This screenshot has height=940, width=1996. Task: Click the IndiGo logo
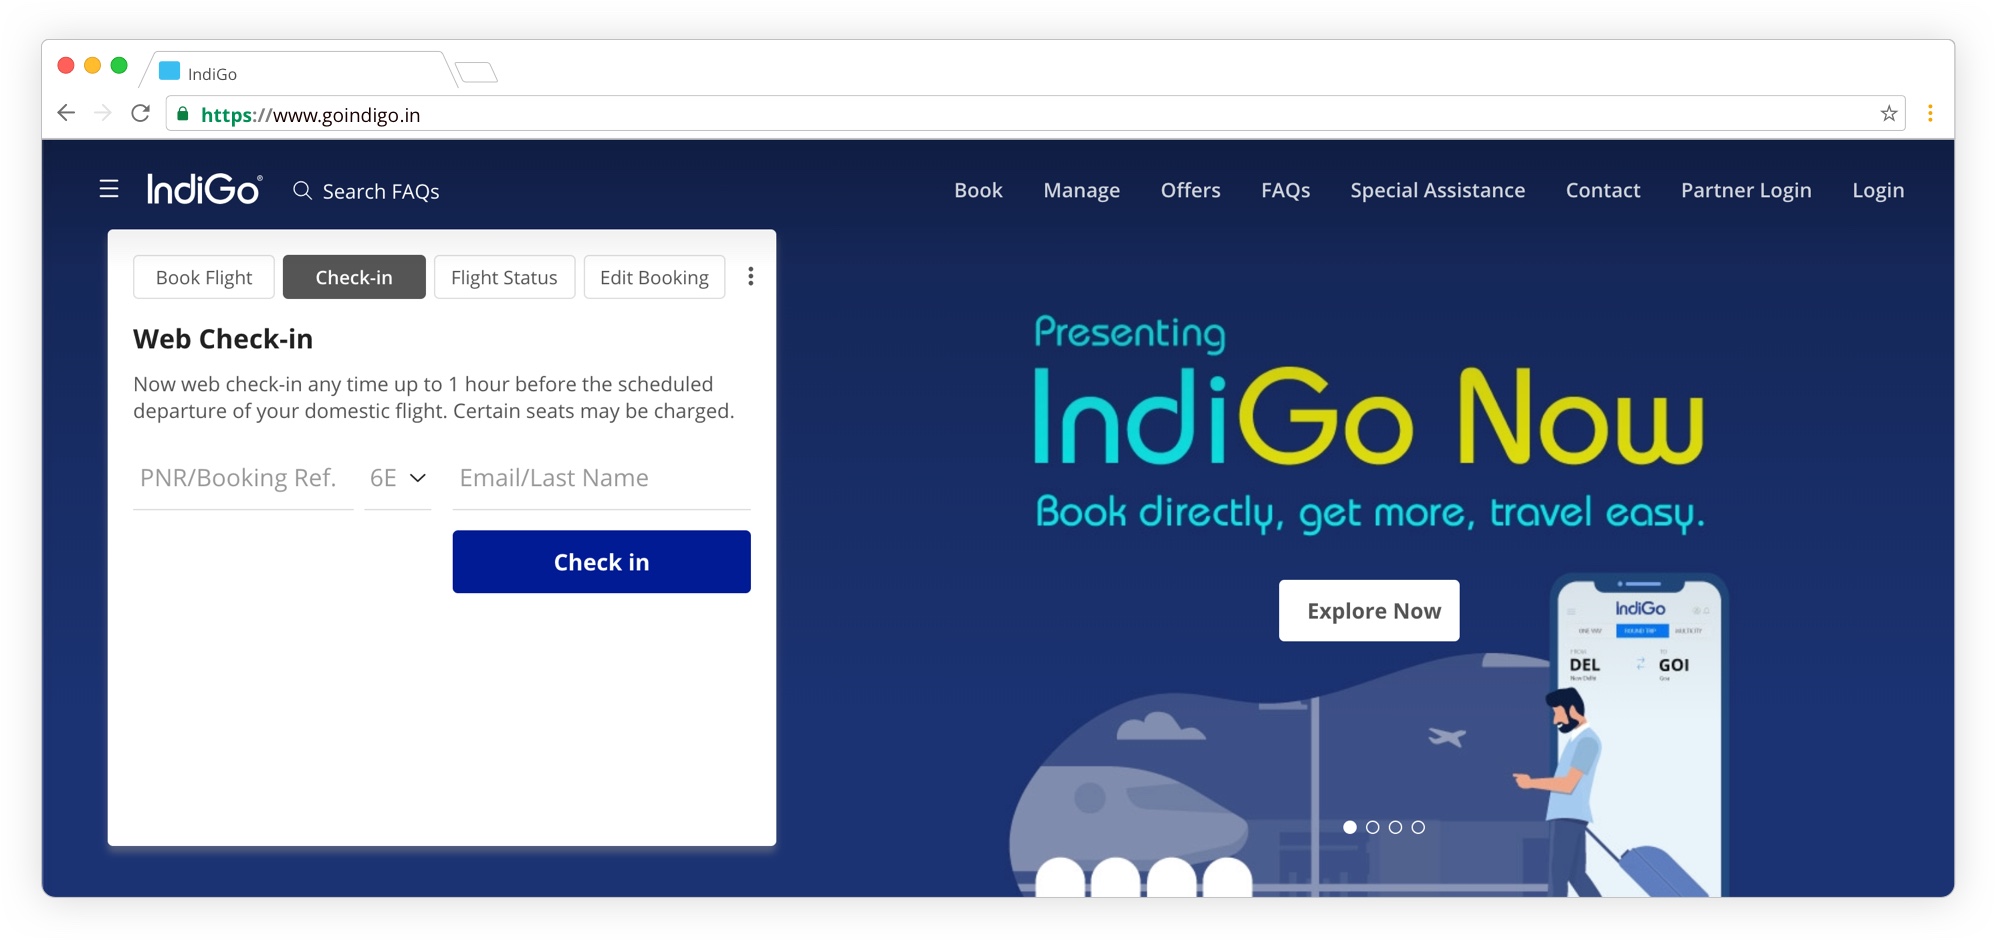tap(204, 189)
